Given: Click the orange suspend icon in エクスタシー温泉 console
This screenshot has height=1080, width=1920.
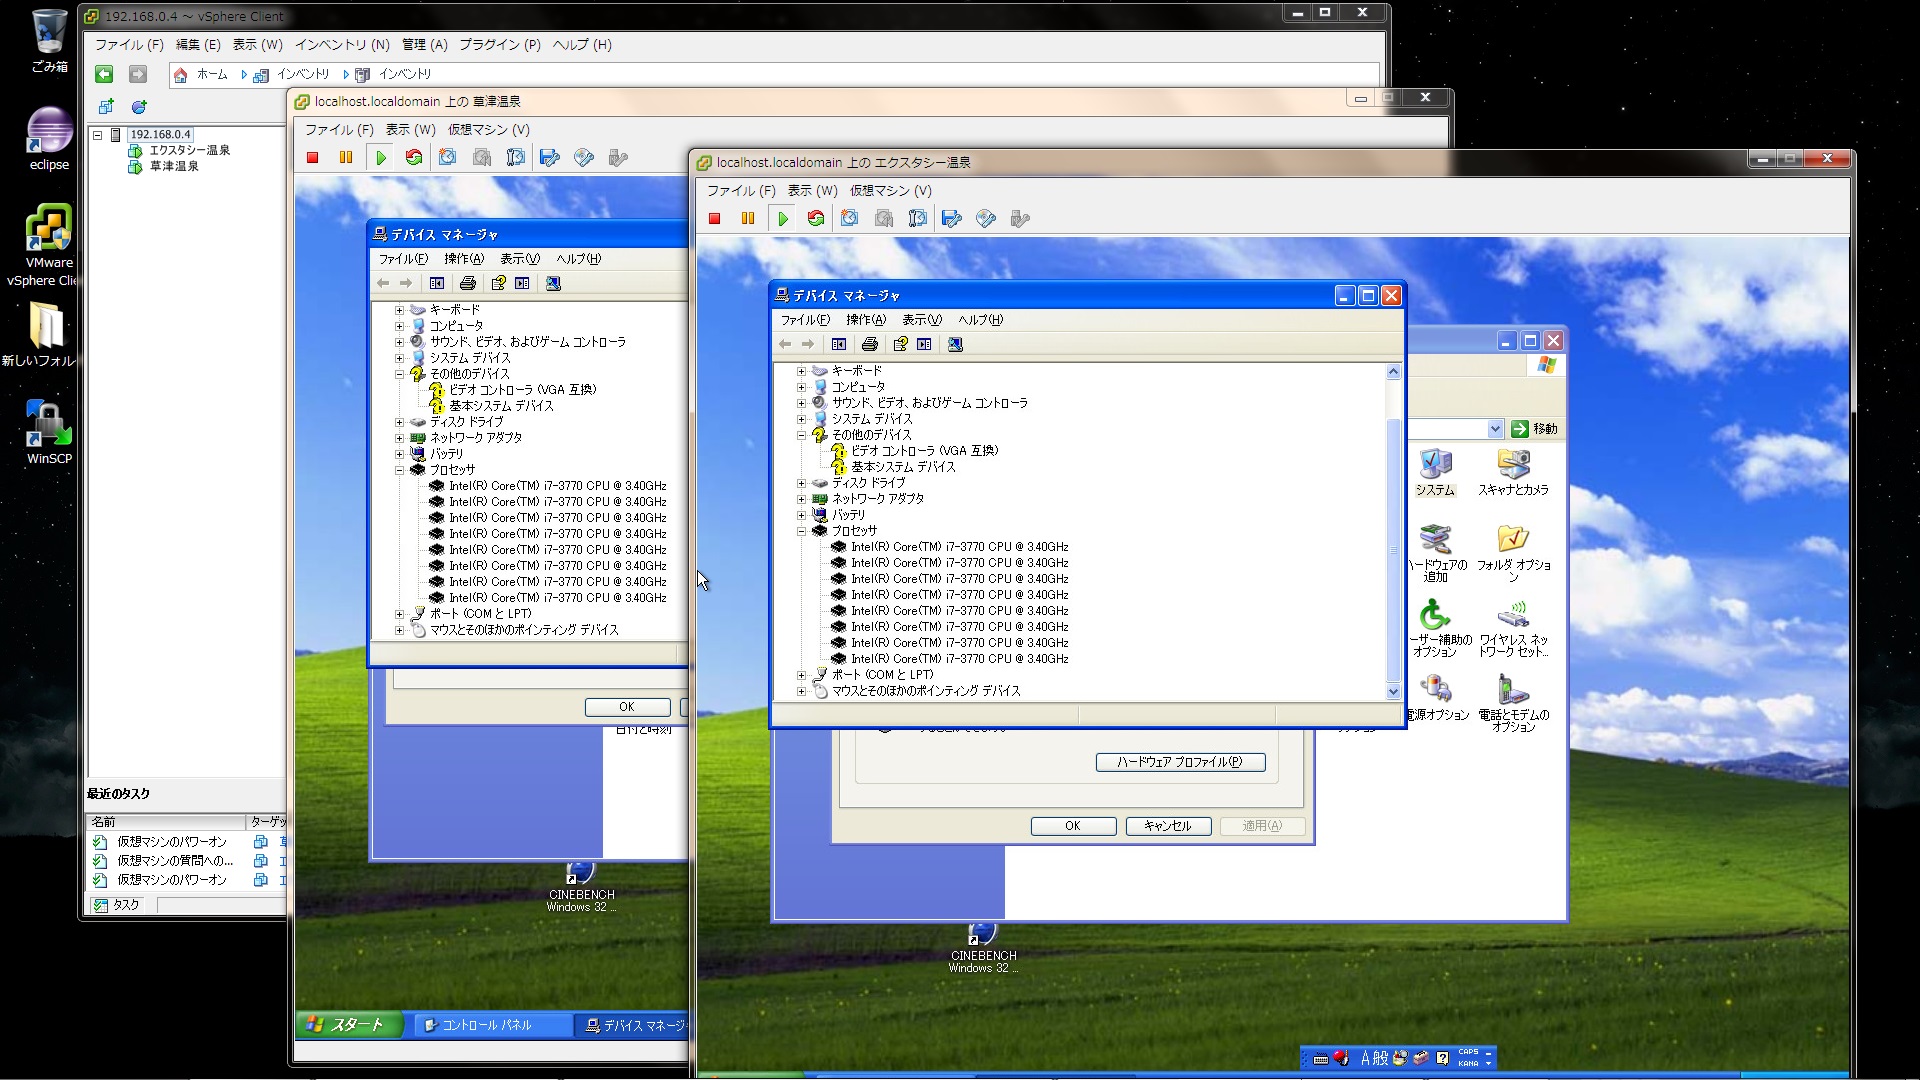Looking at the screenshot, I should [x=748, y=219].
